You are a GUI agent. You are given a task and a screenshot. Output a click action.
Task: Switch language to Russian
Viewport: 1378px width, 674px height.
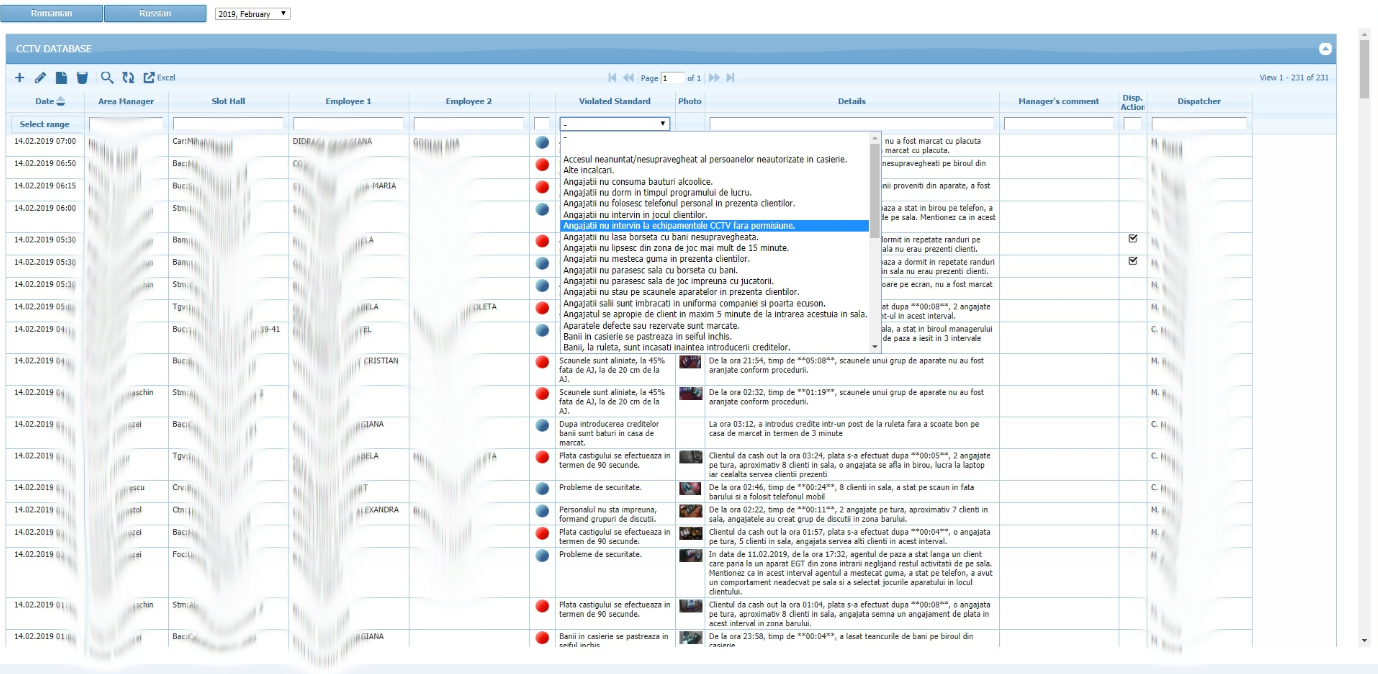(155, 14)
